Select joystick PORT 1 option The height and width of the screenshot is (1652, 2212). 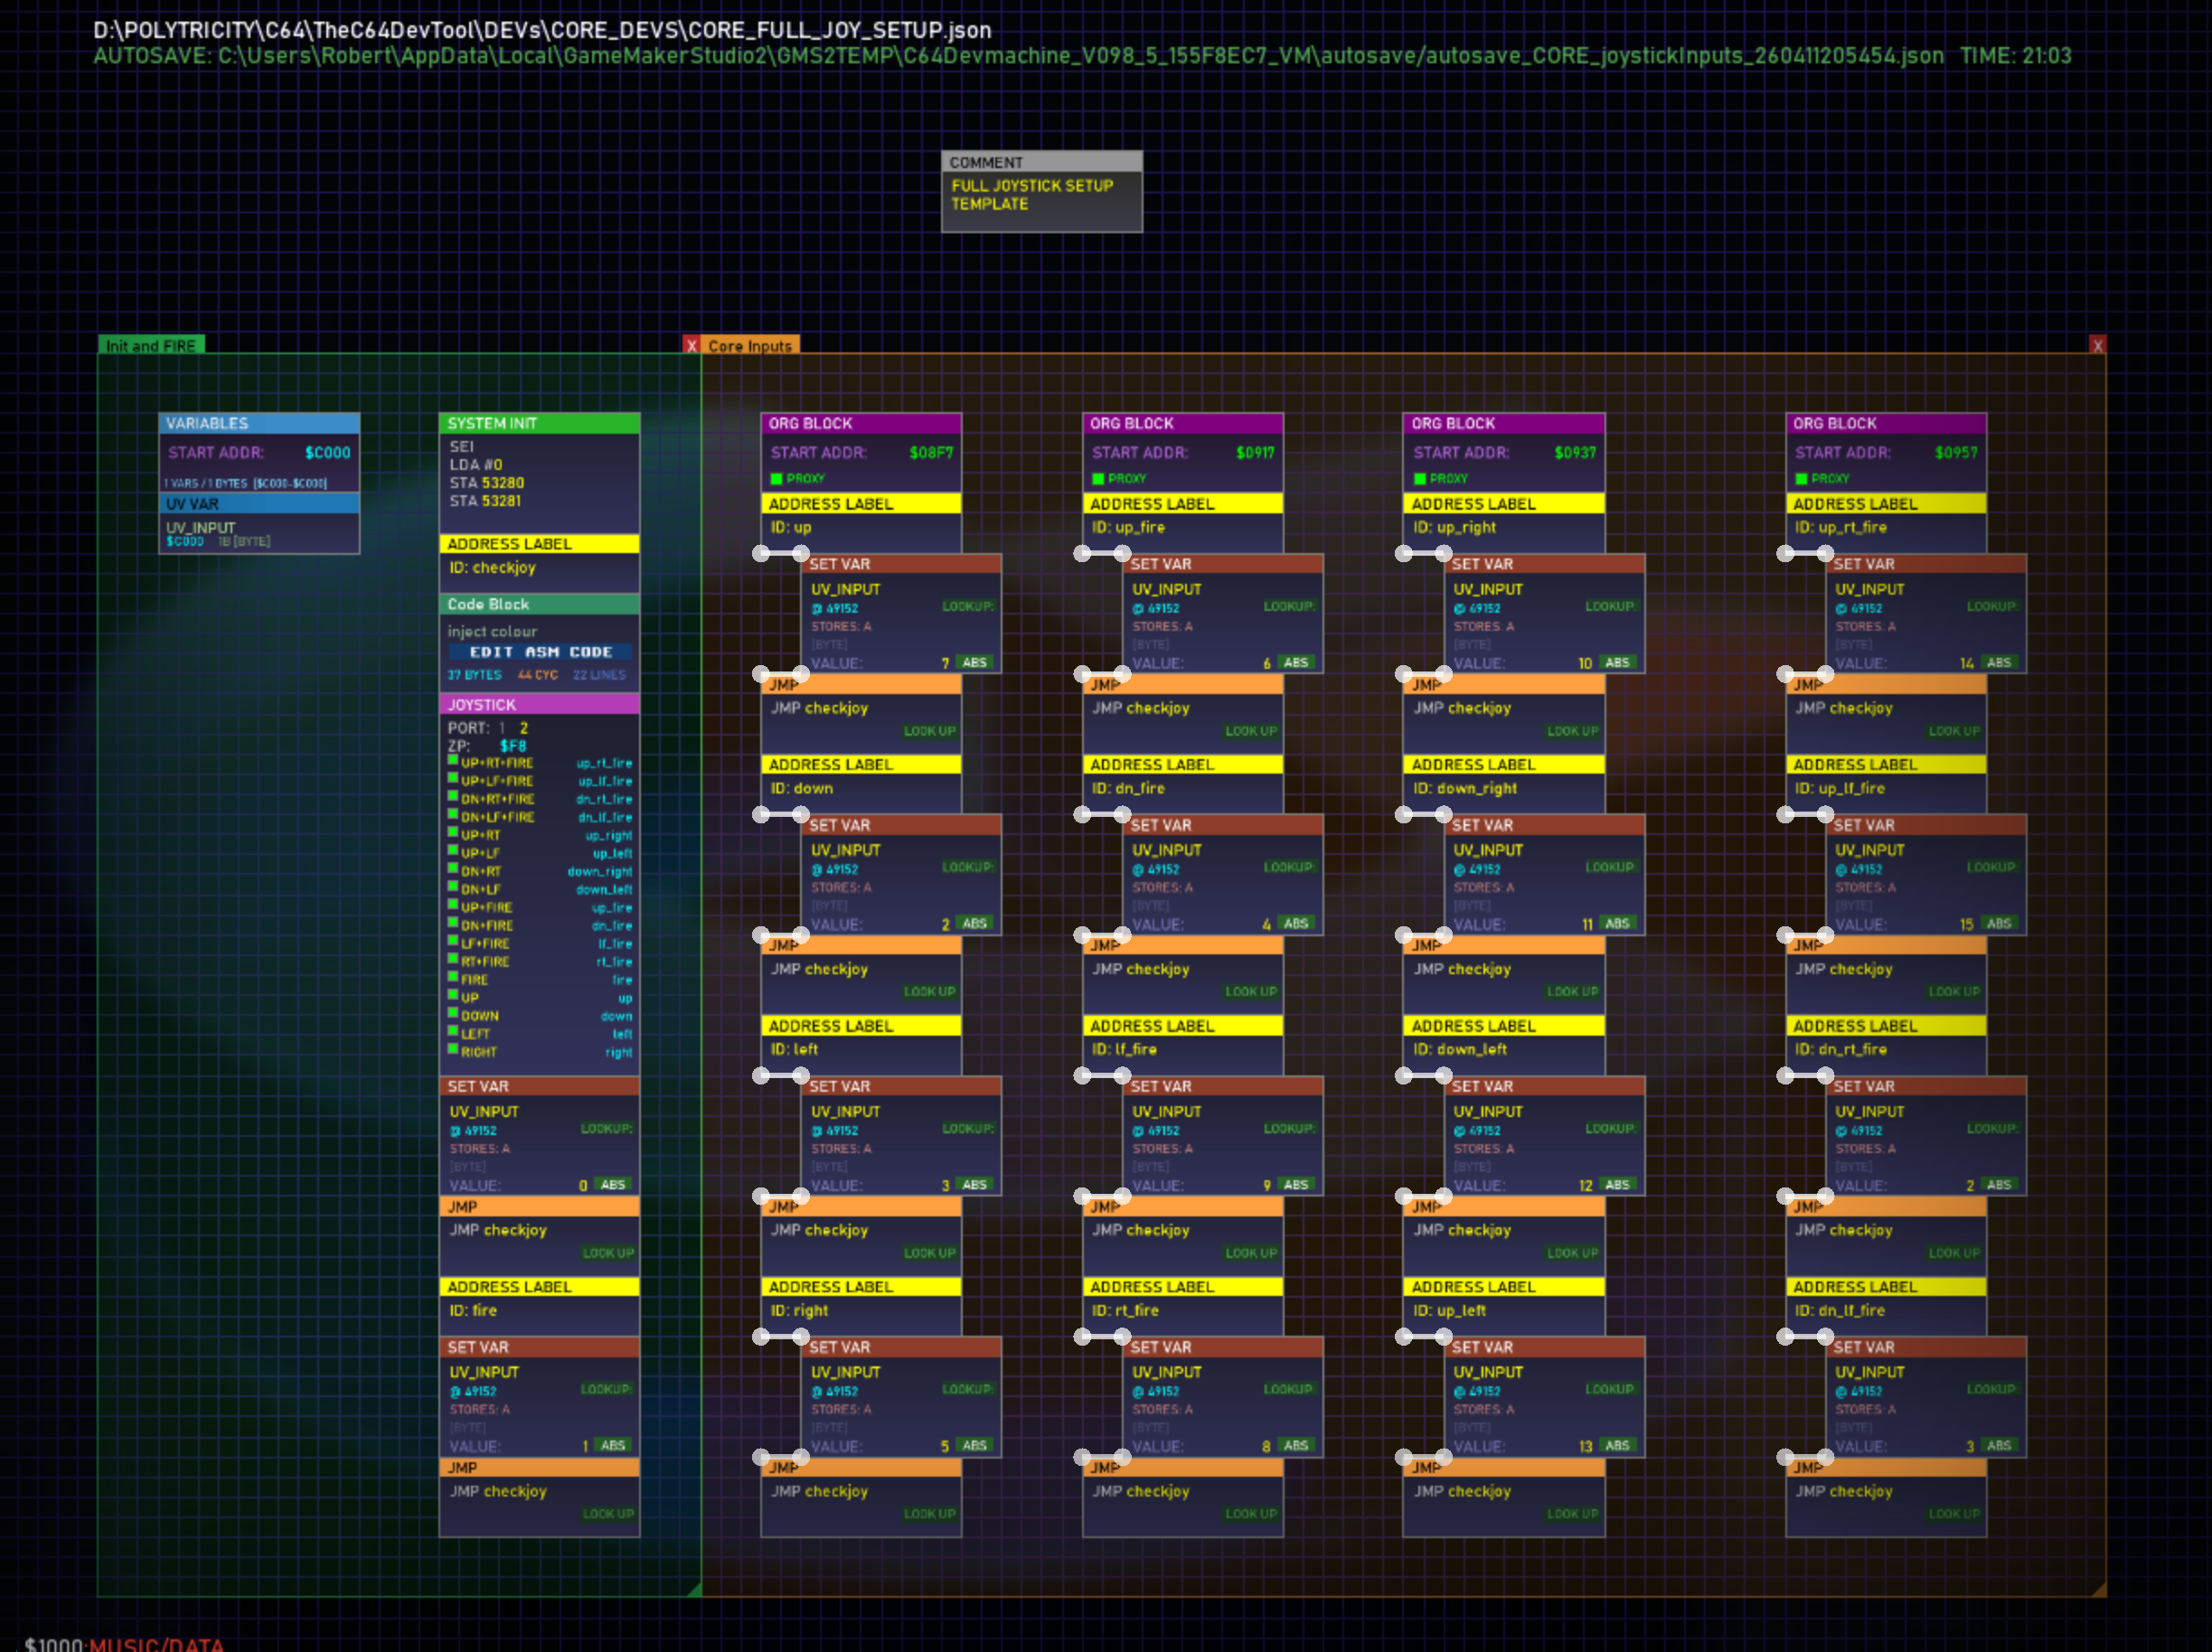point(502,728)
